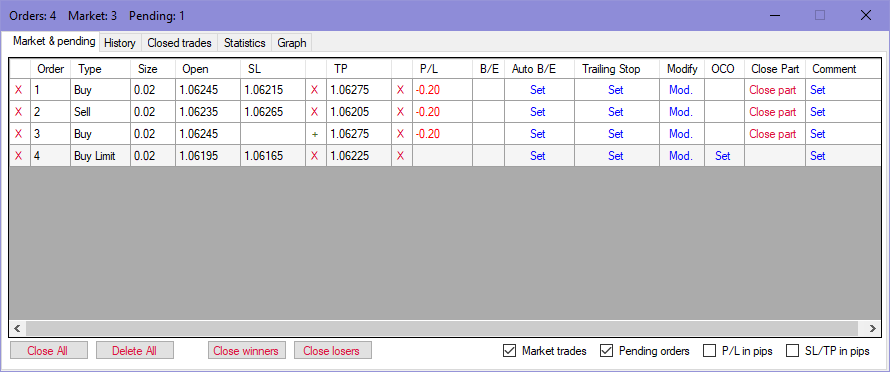The image size is (890, 372).
Task: Close the order manager window
Action: click(866, 15)
